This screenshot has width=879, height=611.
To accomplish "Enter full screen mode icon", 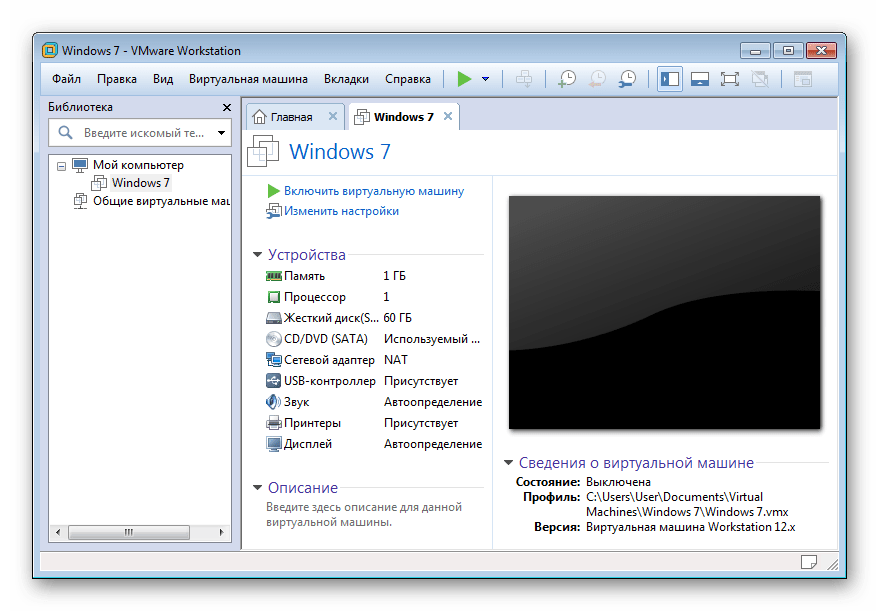I will (x=729, y=79).
